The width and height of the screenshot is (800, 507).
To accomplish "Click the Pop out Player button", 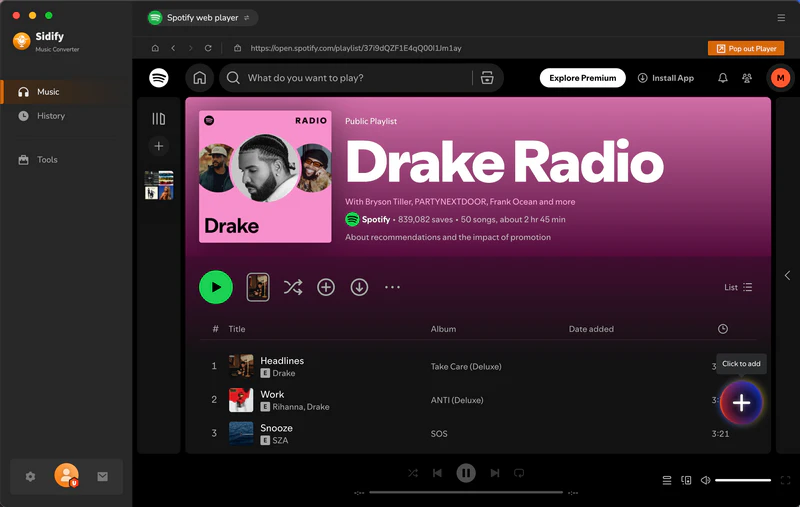I will coord(745,48).
